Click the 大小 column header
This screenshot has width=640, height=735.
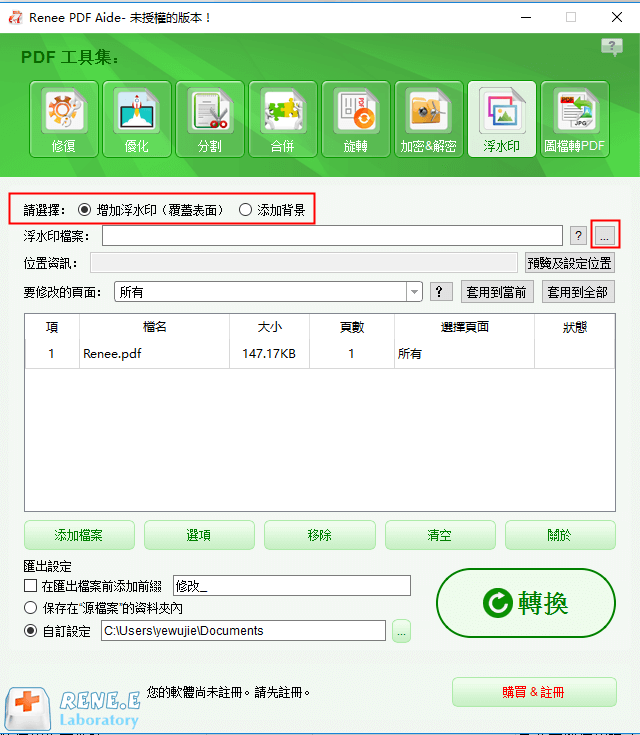(270, 327)
